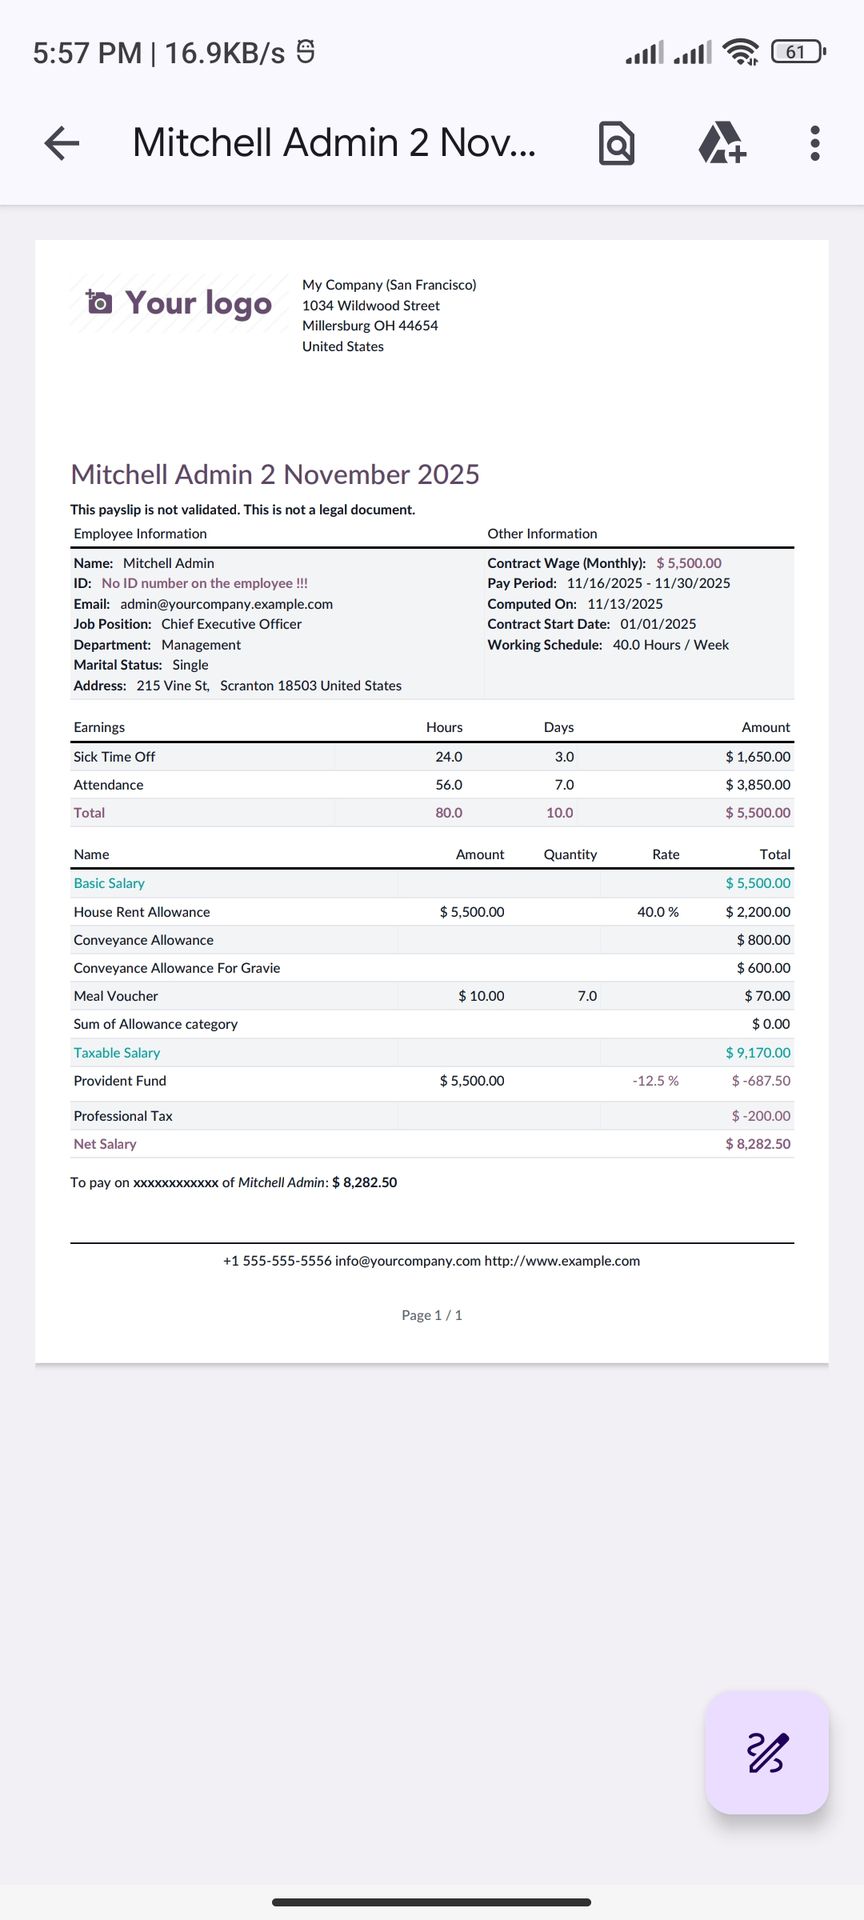This screenshot has height=1920, width=864.
Task: Tap the battery level indicator
Action: (x=797, y=52)
